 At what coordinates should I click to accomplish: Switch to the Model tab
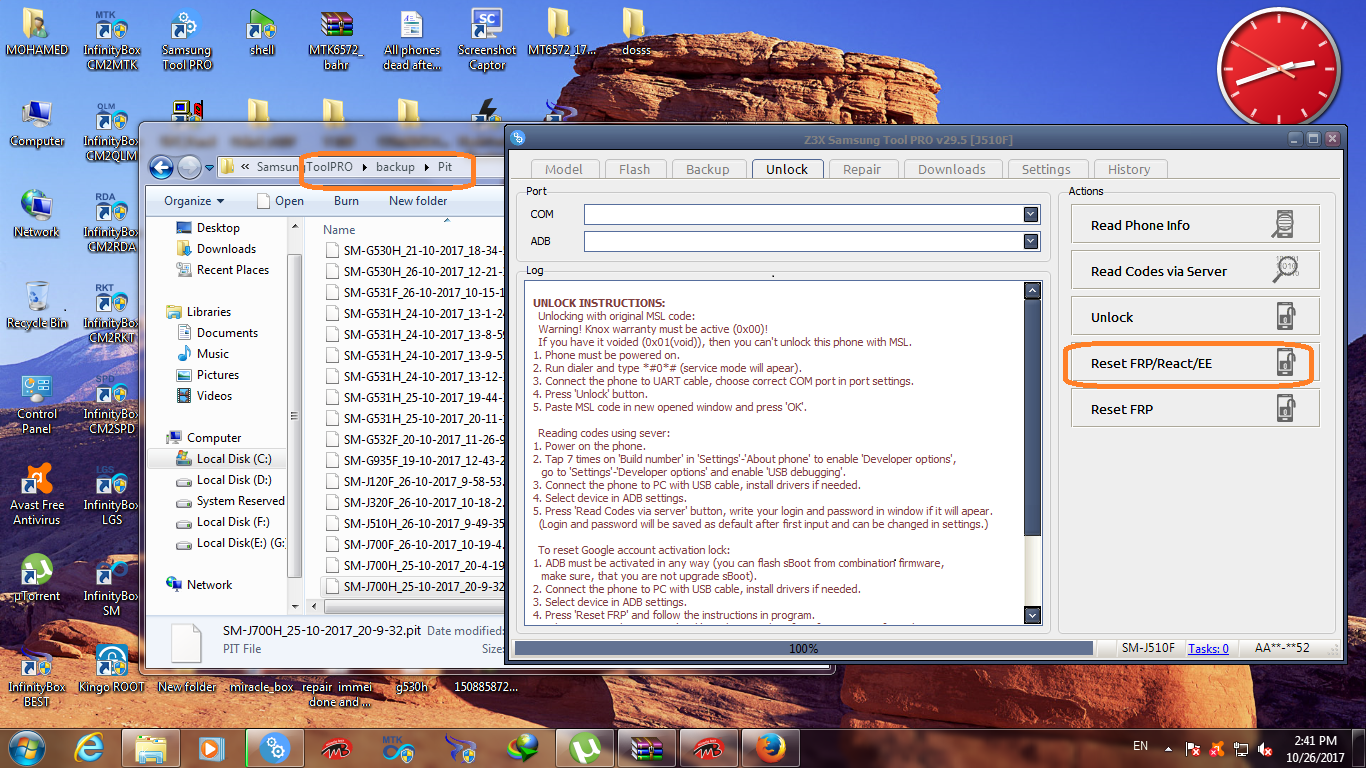[x=564, y=169]
